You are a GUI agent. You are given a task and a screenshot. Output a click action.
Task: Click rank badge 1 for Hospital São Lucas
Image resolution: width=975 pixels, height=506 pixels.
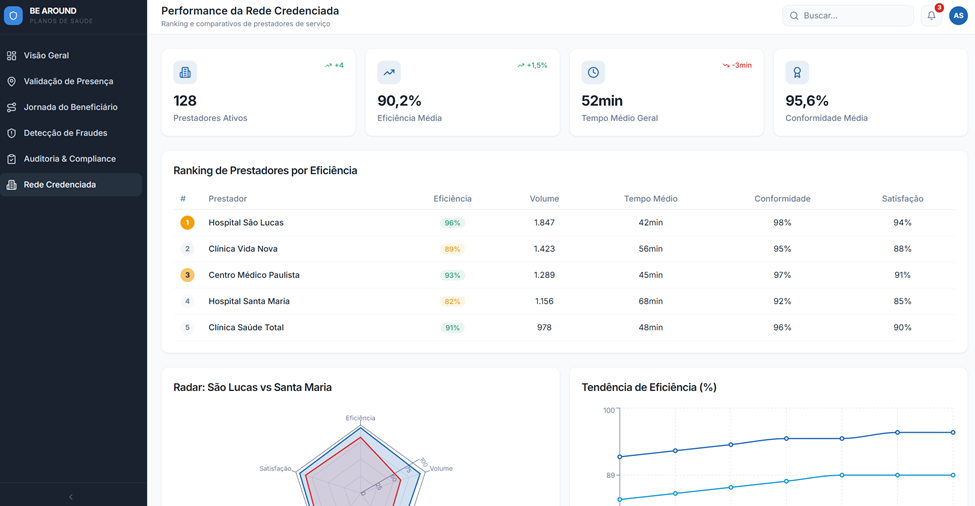point(187,223)
